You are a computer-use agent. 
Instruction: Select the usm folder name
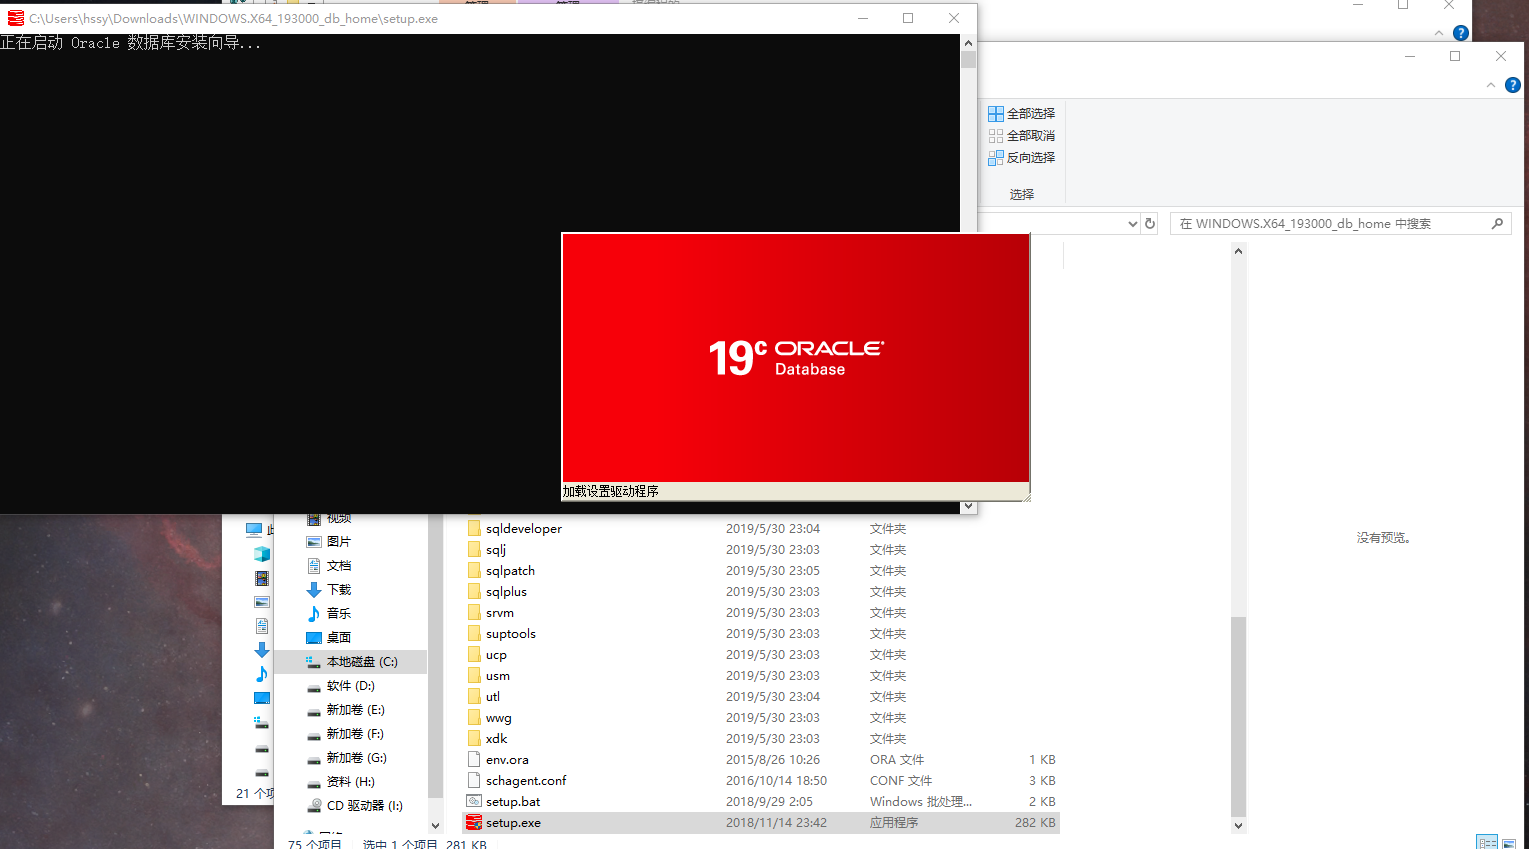click(x=498, y=676)
